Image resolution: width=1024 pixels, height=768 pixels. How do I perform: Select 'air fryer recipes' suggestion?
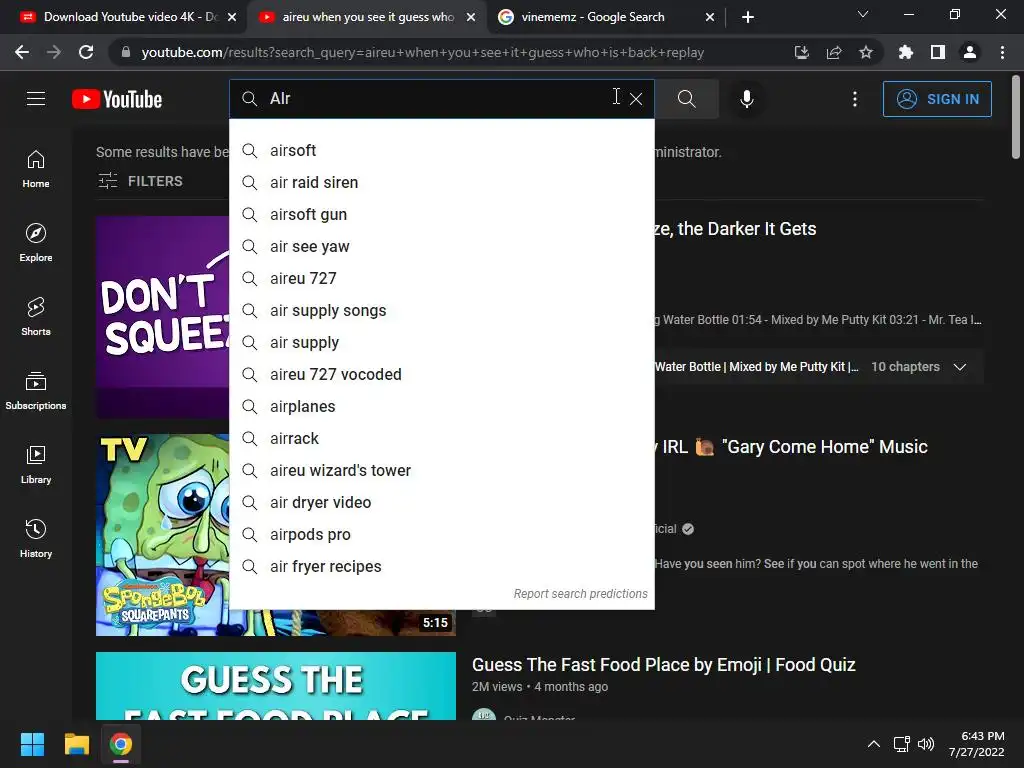pos(442,567)
